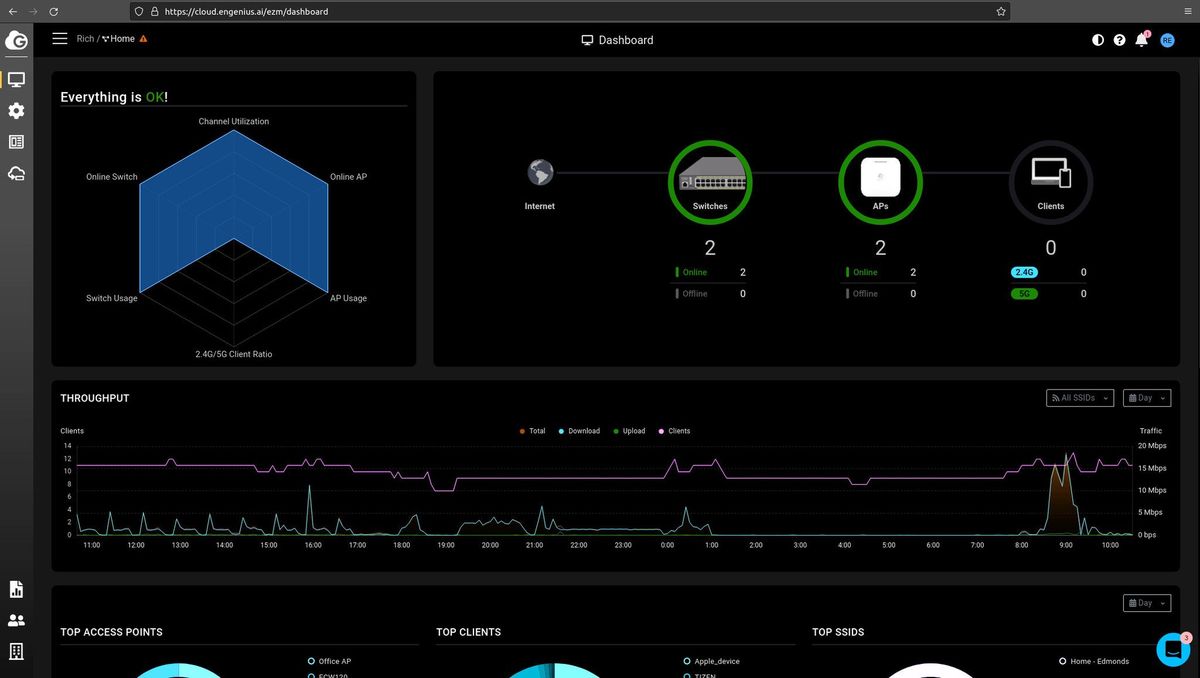Expand the Throughput Day range dropdown
Viewport: 1200px width, 678px height.
[x=1147, y=398]
